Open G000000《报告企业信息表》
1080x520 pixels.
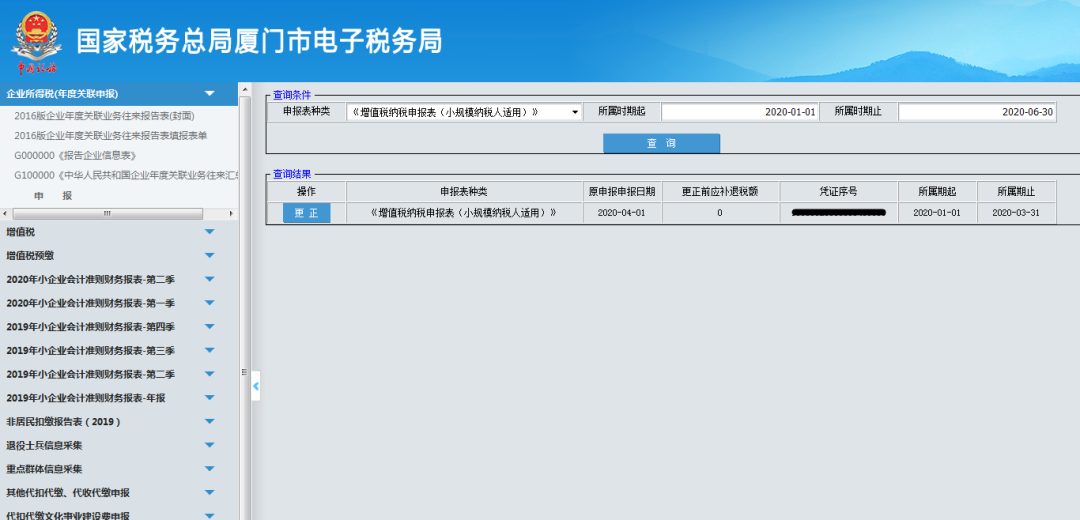click(76, 156)
